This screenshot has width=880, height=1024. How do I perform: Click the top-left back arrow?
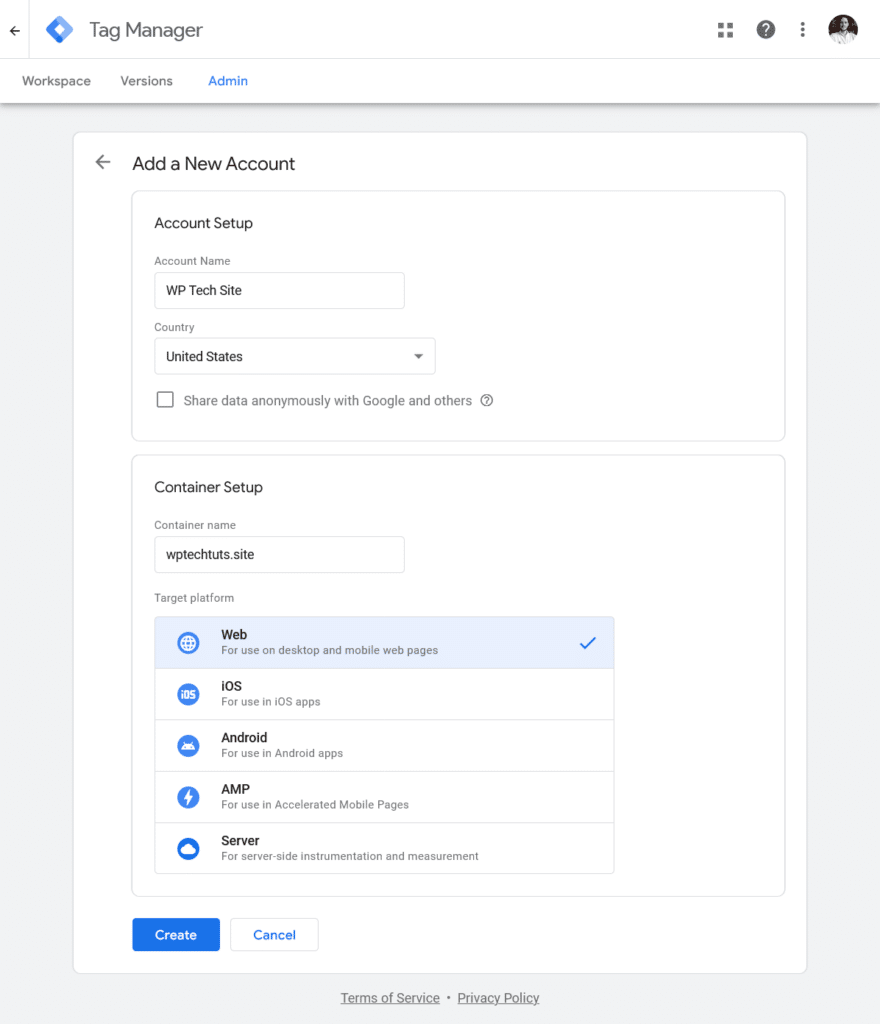coord(14,30)
